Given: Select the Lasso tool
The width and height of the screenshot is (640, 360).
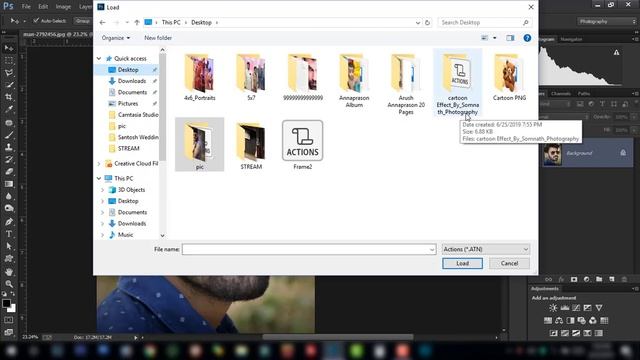Looking at the screenshot, I should (x=9, y=73).
